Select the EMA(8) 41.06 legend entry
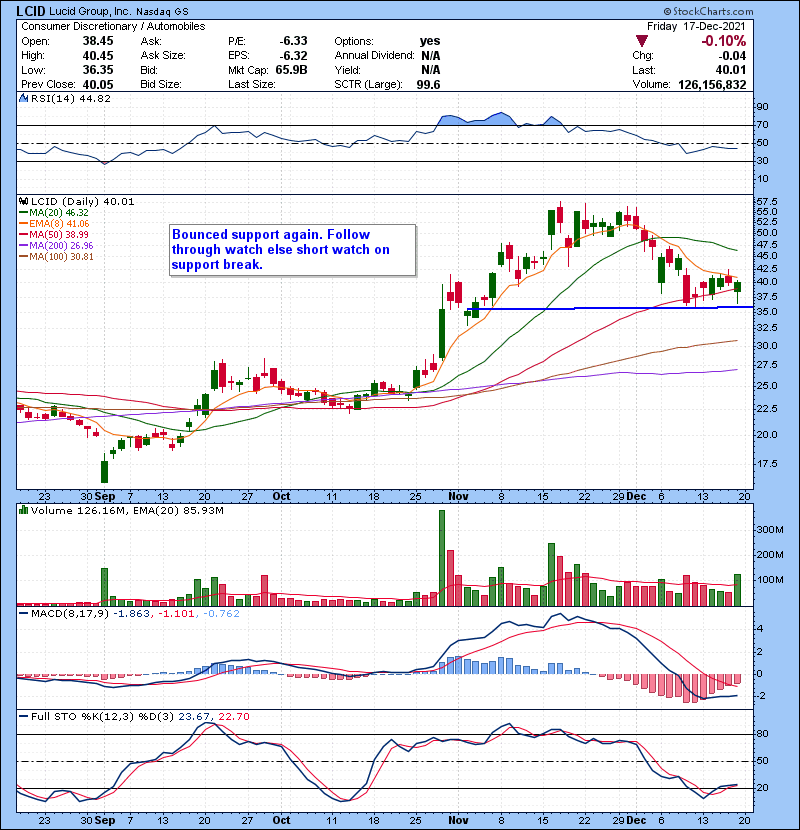The image size is (800, 830). tap(54, 223)
